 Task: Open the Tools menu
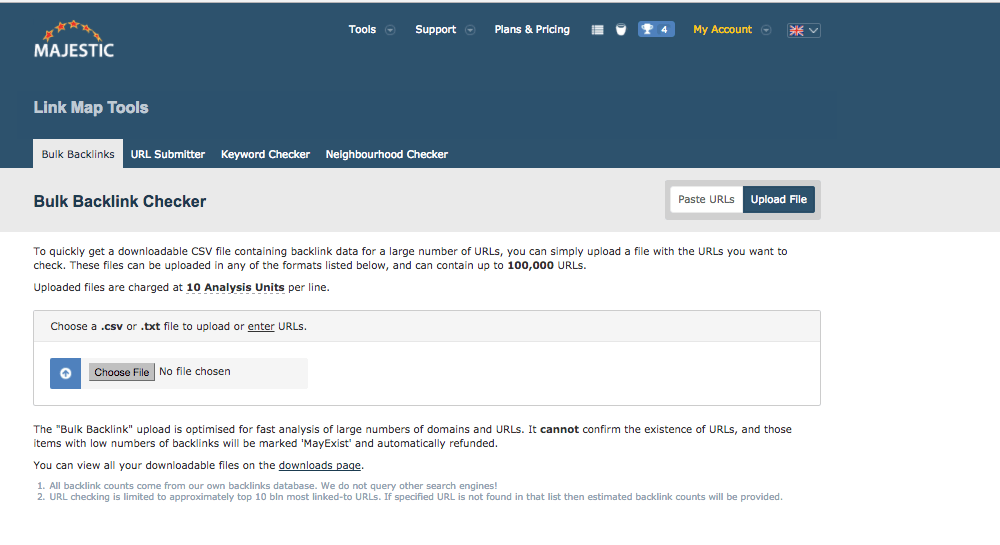(362, 29)
